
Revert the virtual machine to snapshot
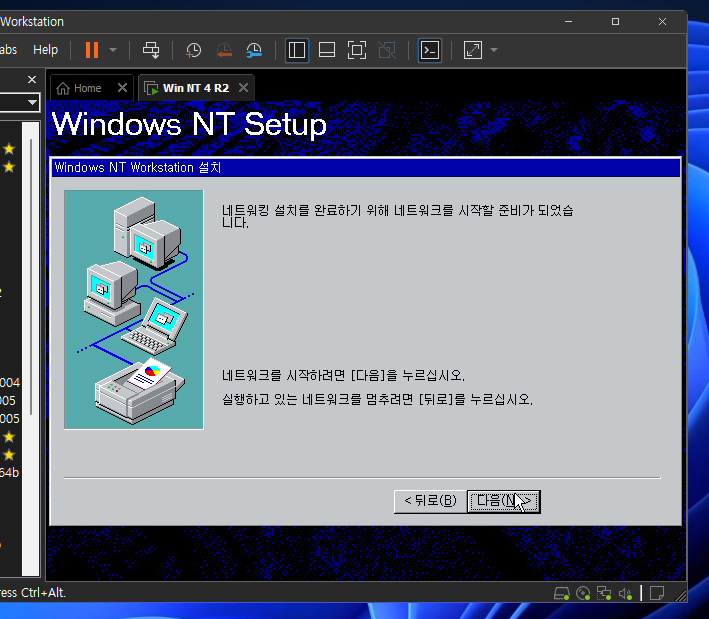224,50
